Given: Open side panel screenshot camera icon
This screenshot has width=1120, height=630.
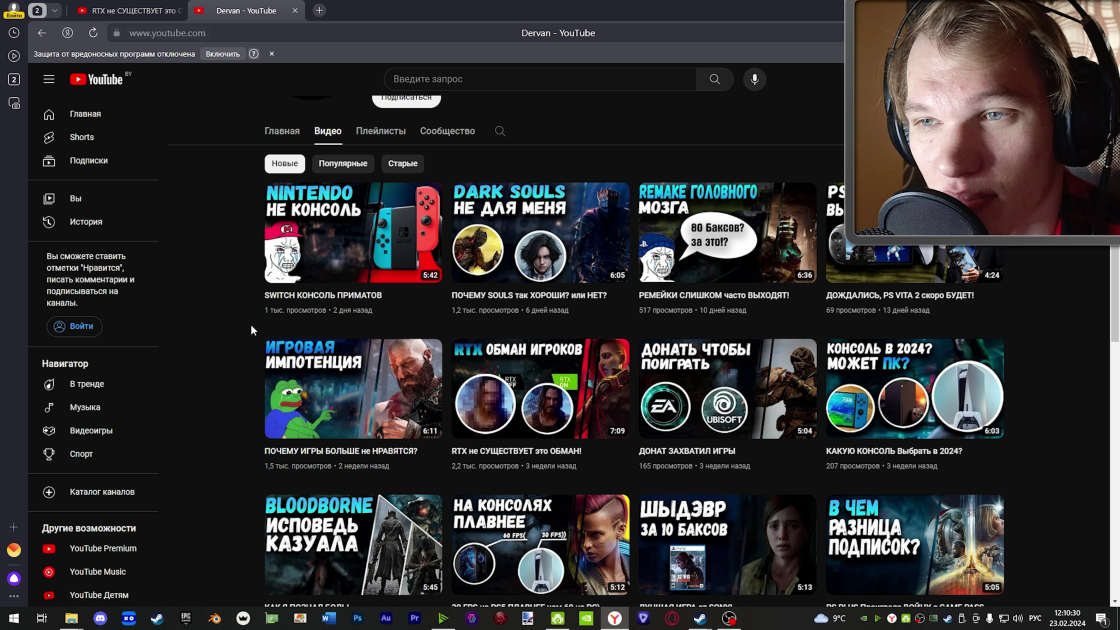Looking at the screenshot, I should [x=14, y=104].
